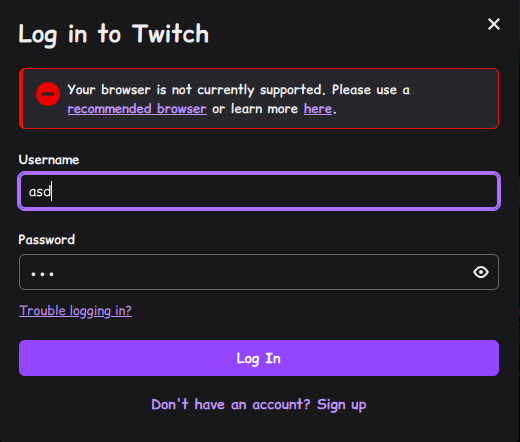Click the Password label
The width and height of the screenshot is (520, 442).
point(47,240)
